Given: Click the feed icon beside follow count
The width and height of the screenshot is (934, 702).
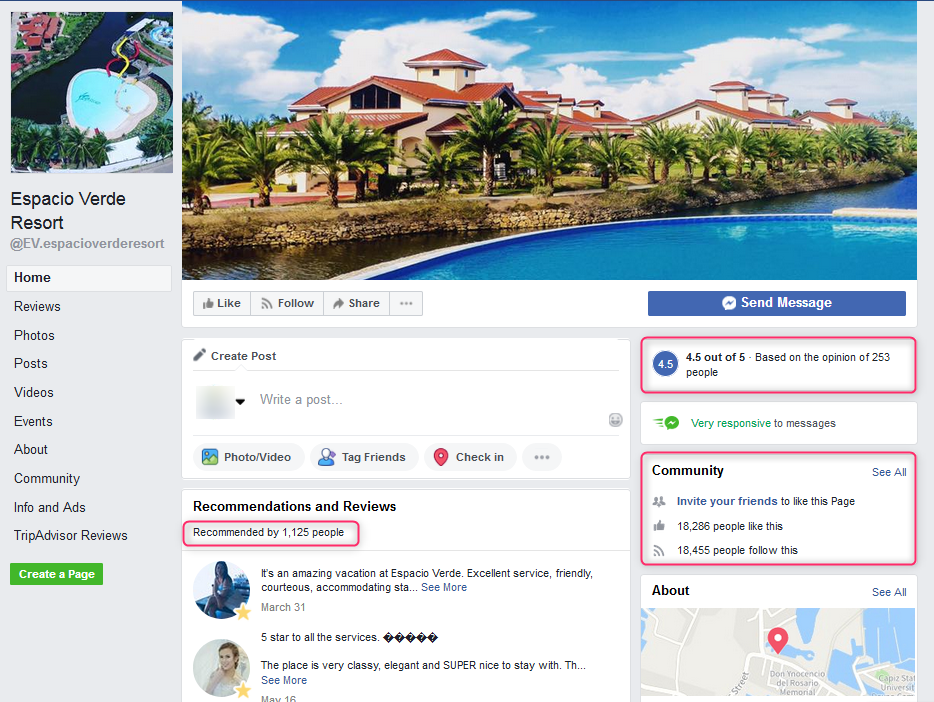Looking at the screenshot, I should click(x=659, y=551).
